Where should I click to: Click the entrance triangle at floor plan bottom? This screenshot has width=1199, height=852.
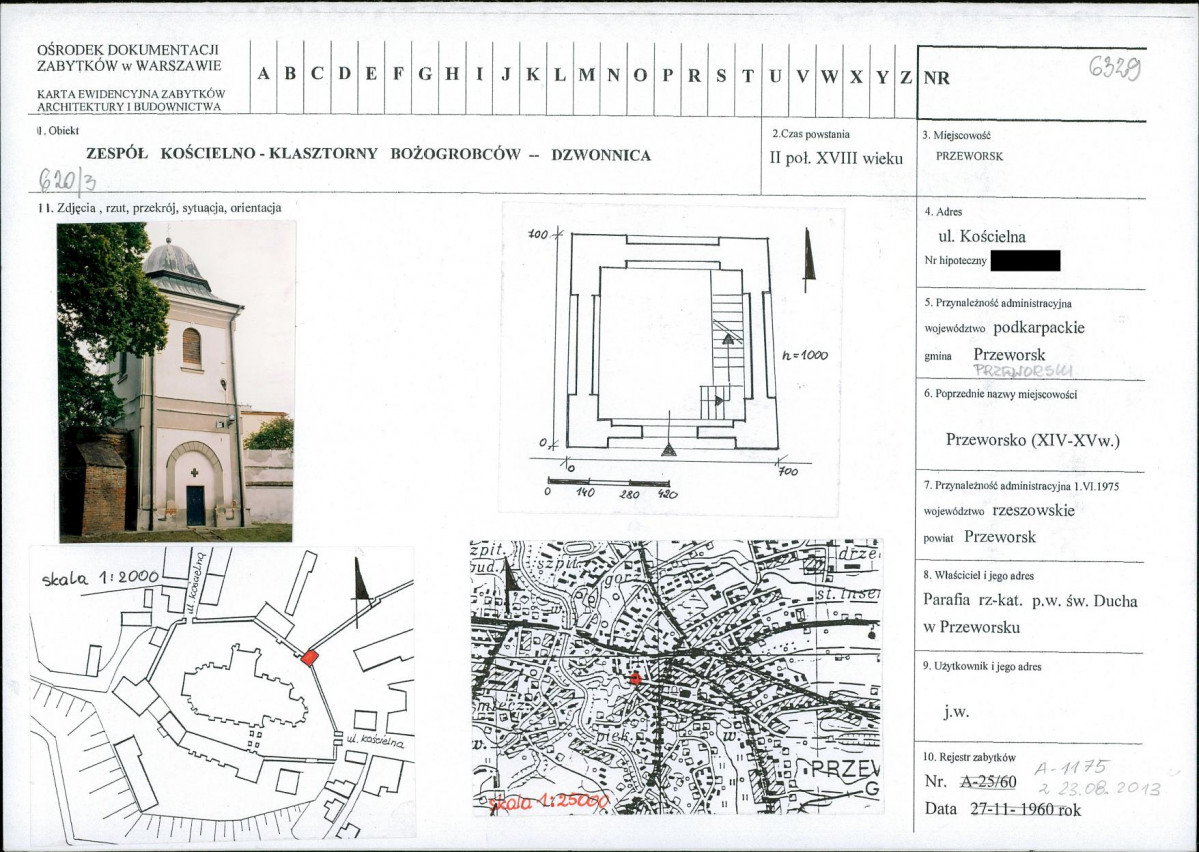point(669,449)
